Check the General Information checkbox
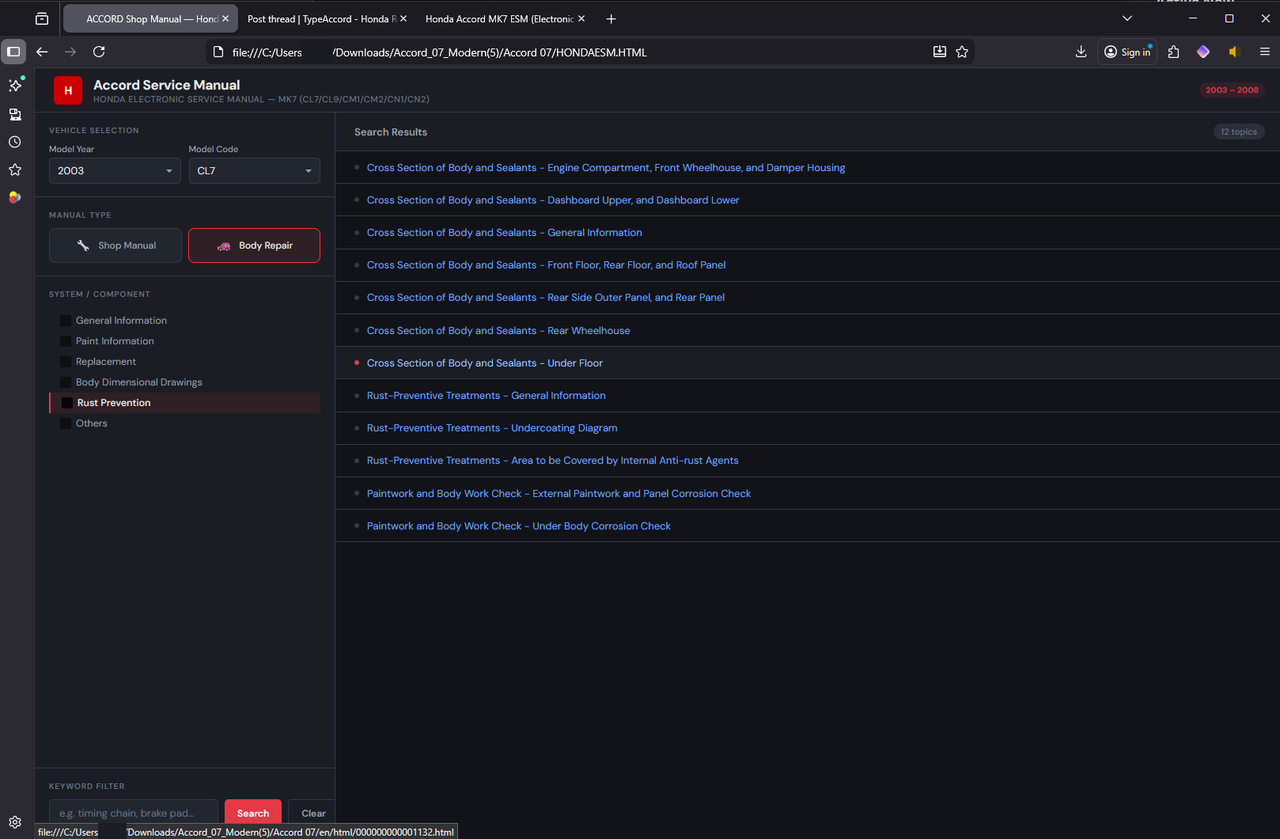Viewport: 1280px width, 839px height. (x=65, y=321)
